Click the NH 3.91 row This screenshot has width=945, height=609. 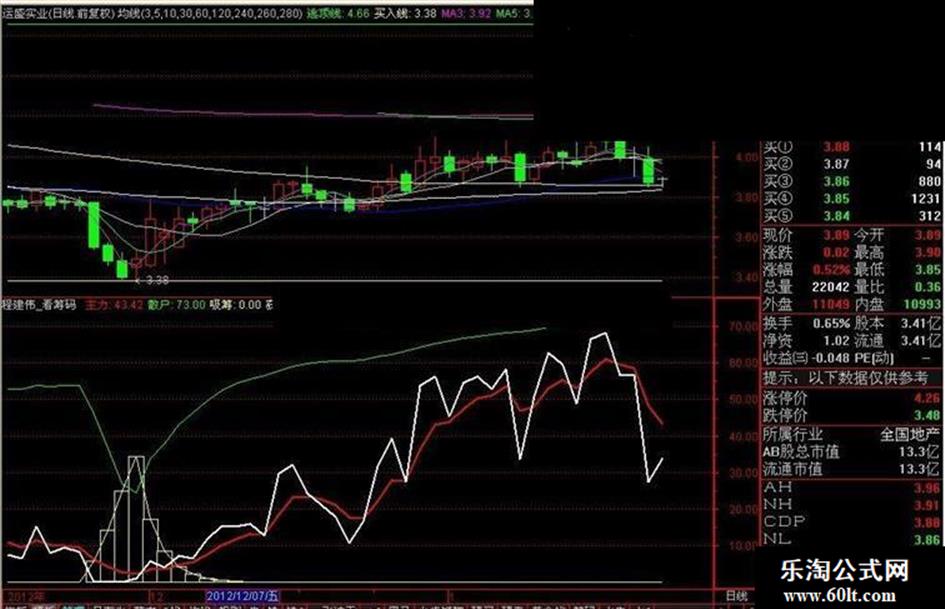tap(852, 505)
